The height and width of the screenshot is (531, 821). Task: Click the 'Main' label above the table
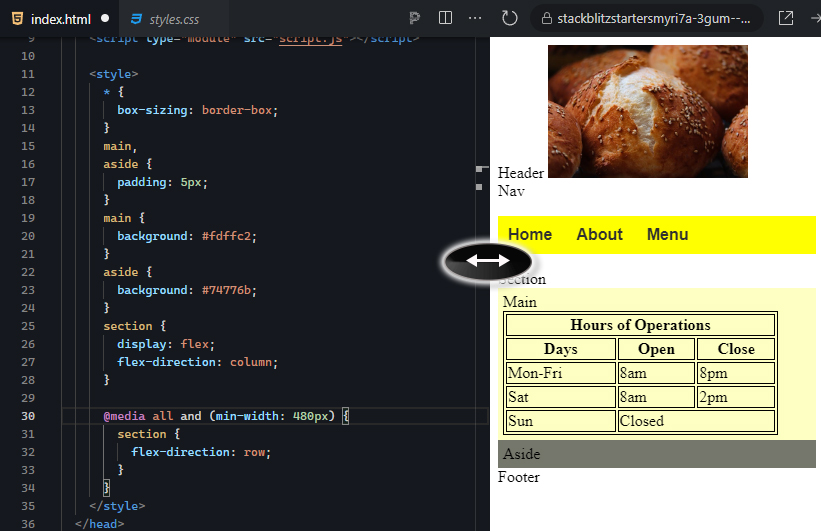pyautogui.click(x=519, y=302)
